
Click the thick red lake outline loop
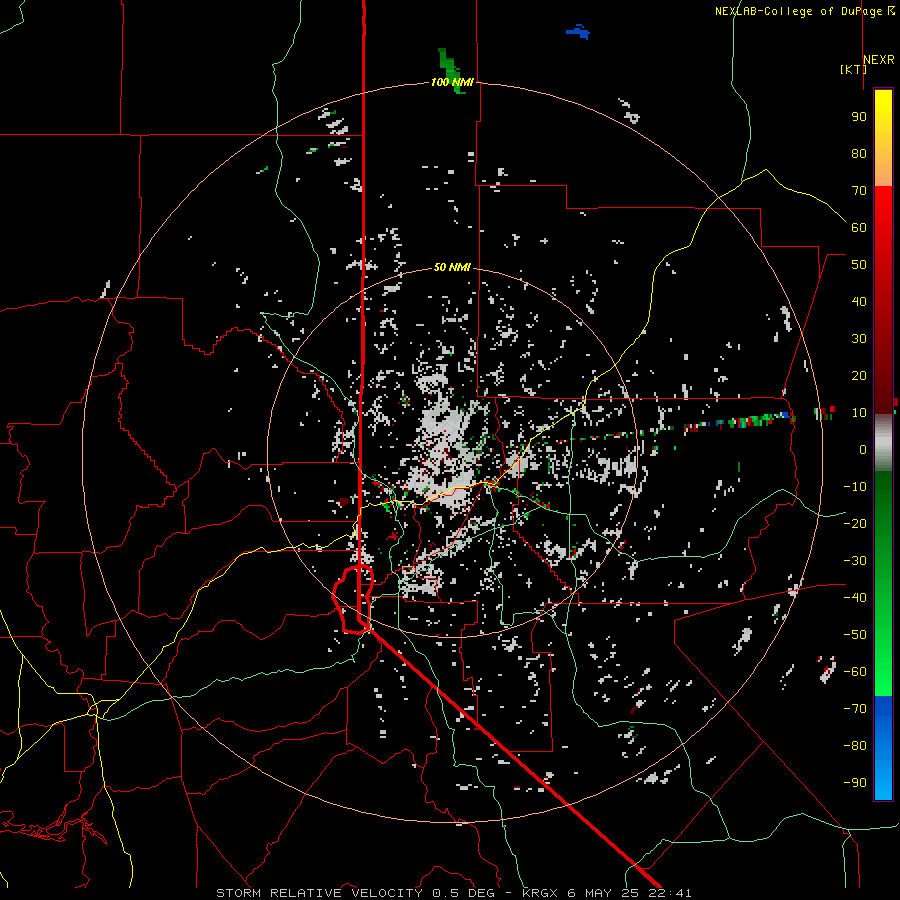354,599
